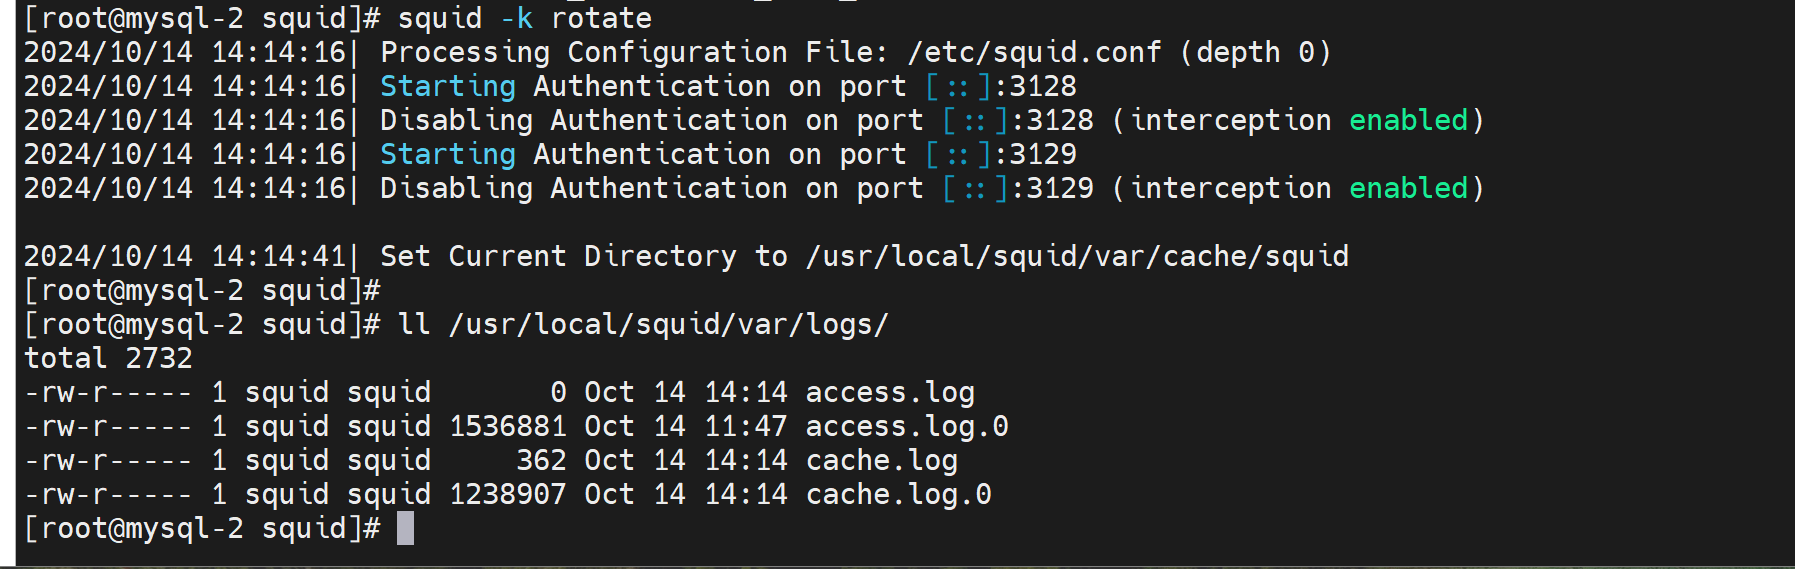Click the empty prompt line above the ll command
The height and width of the screenshot is (569, 1795).
coord(200,290)
